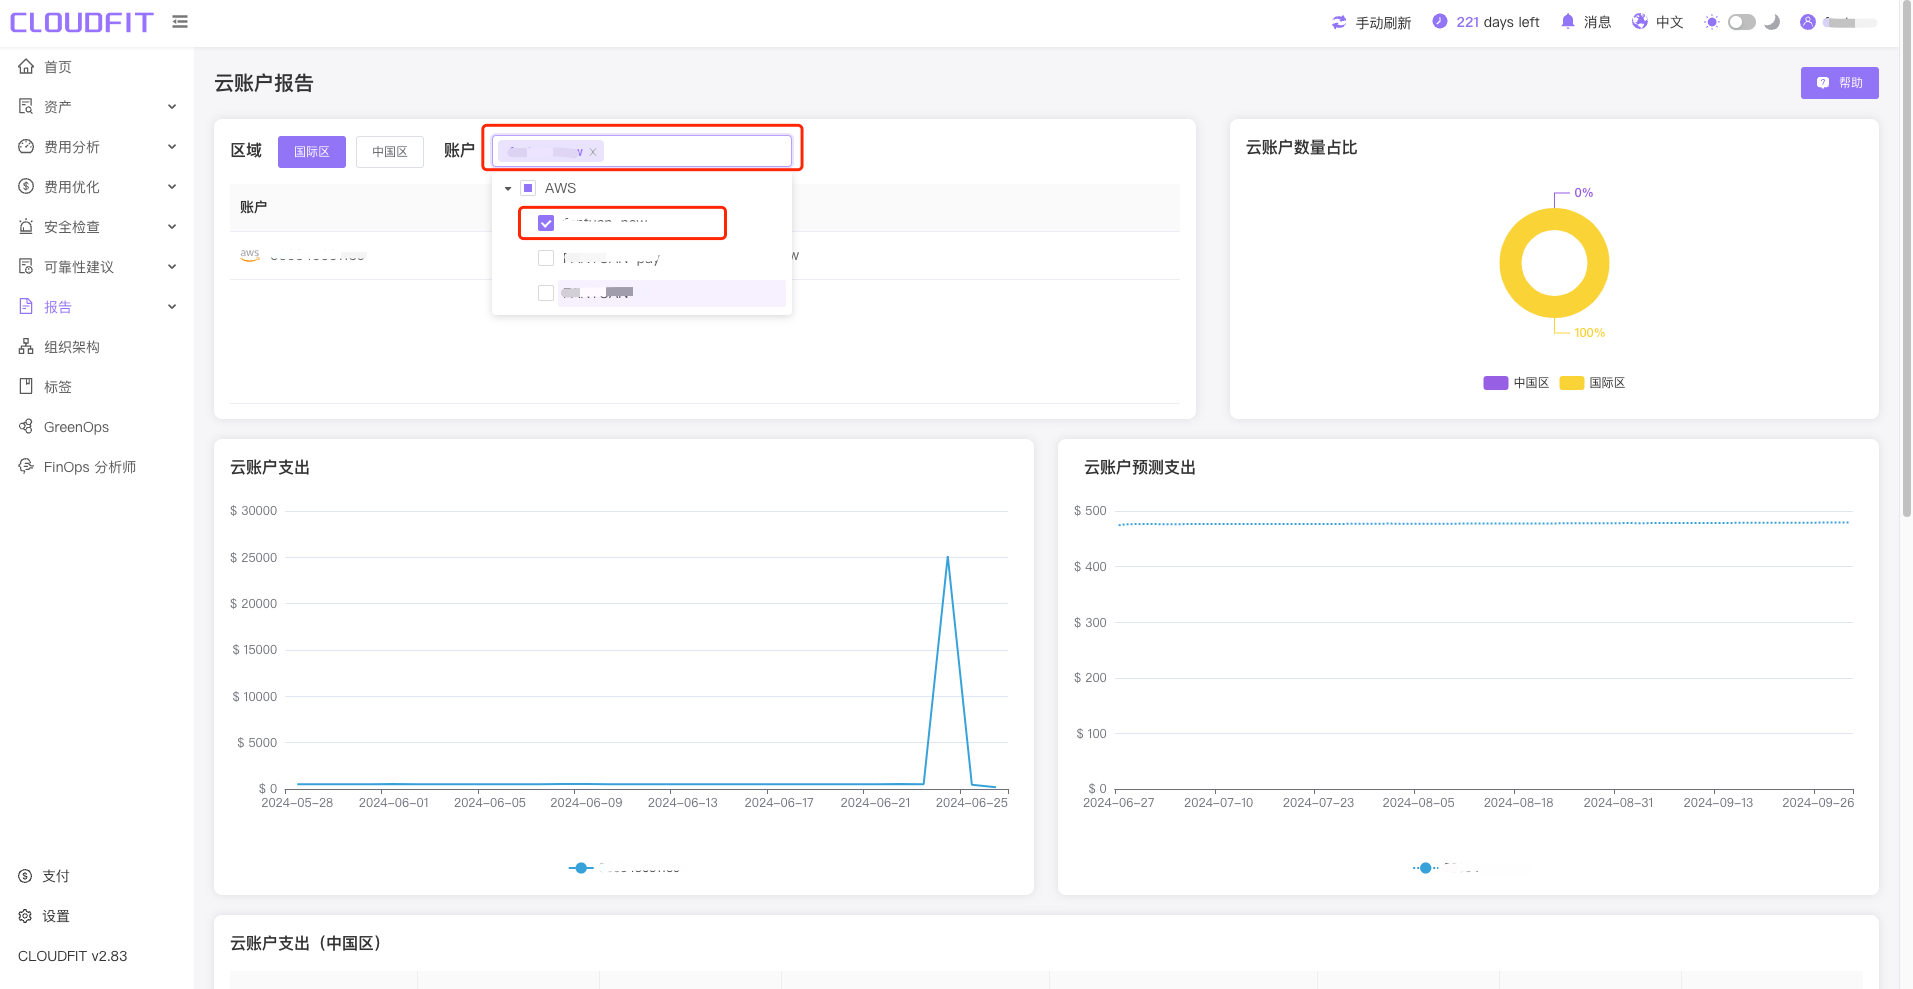Collapse the AWS tree node arrow
1913x989 pixels.
tap(508, 188)
